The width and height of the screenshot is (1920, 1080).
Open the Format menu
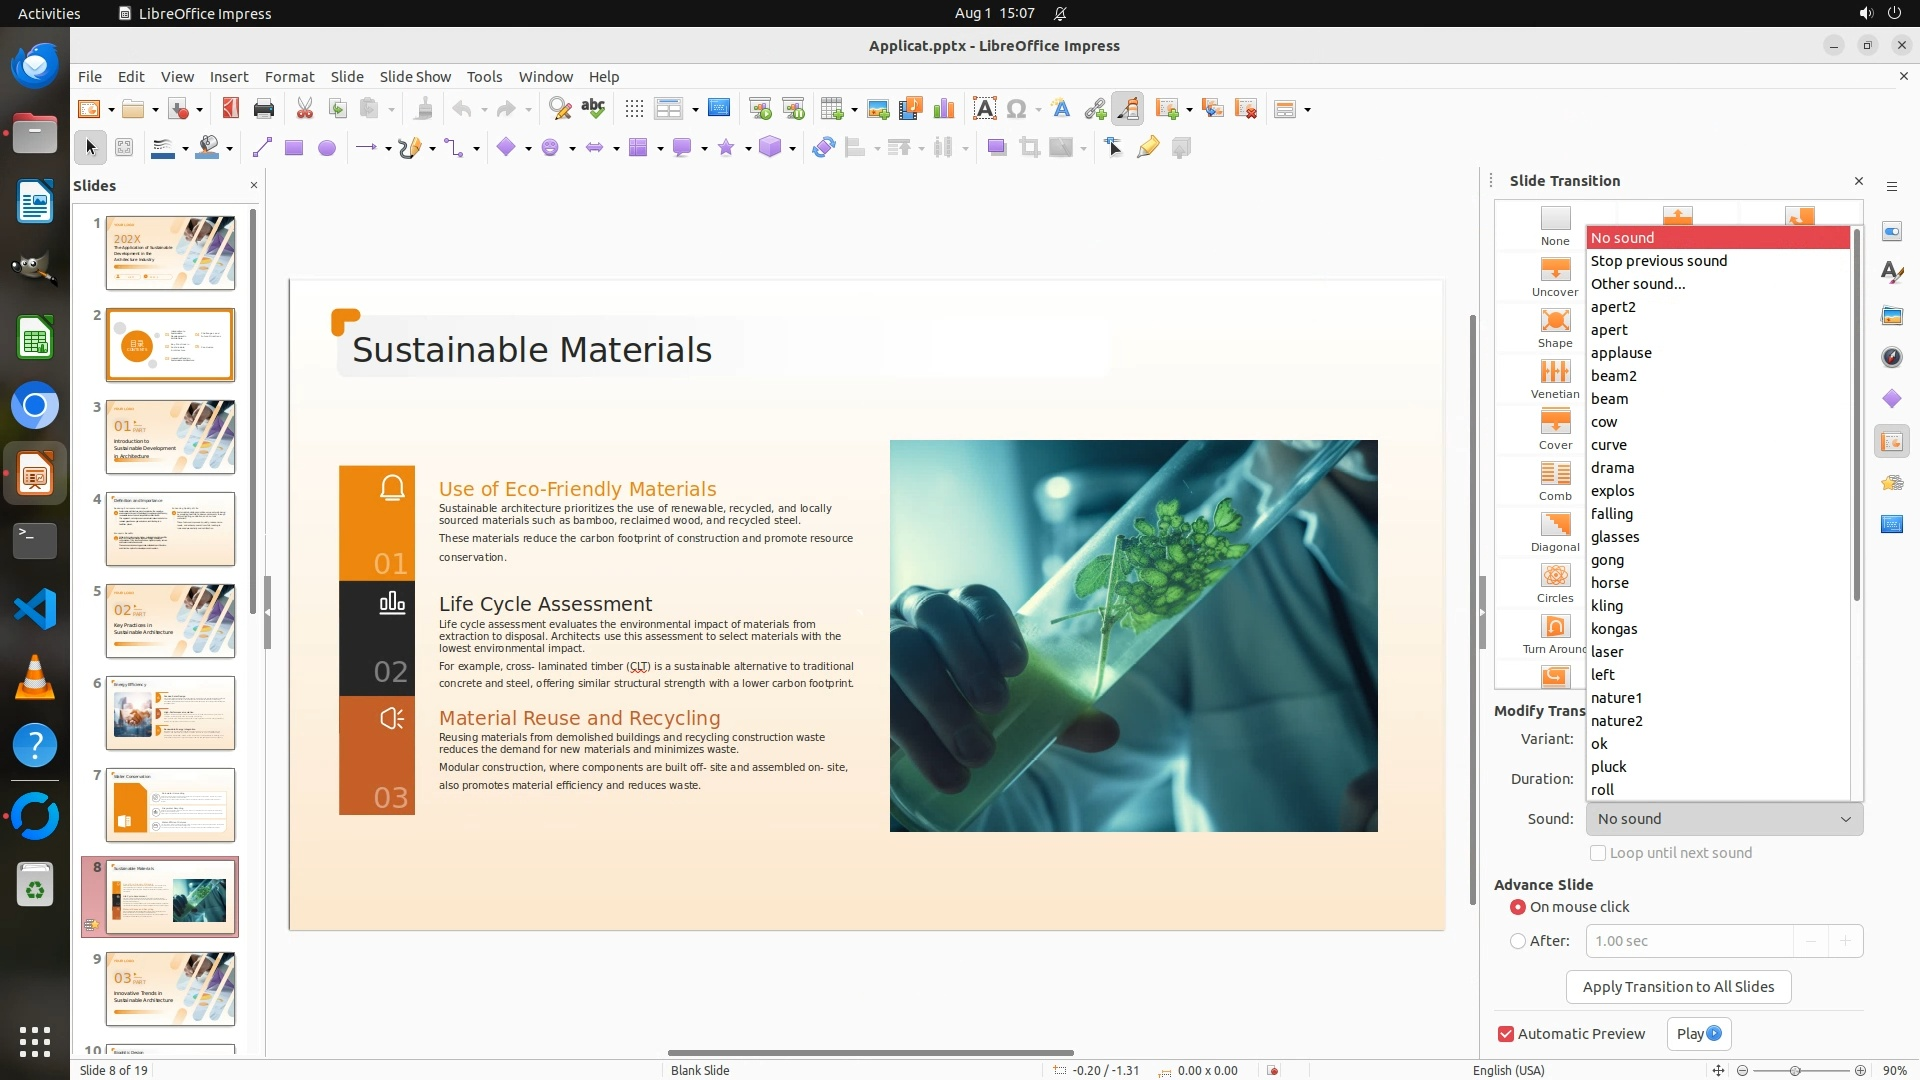click(289, 77)
